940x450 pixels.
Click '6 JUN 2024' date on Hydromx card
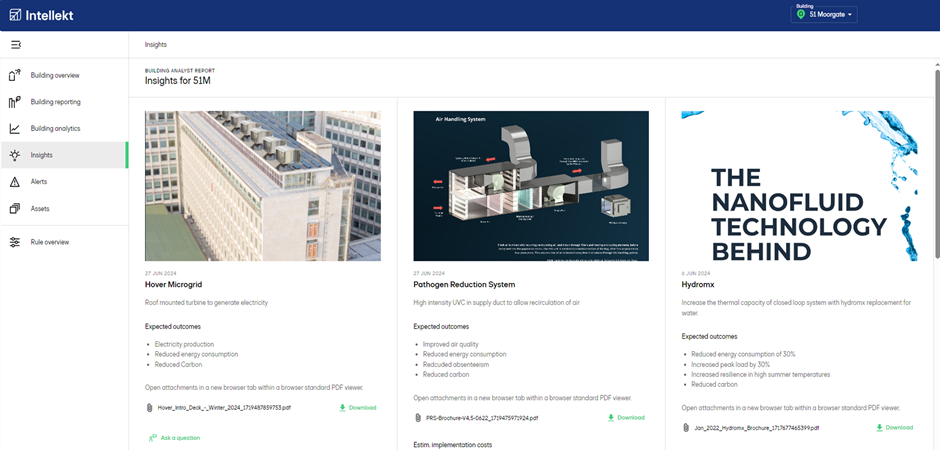pyautogui.click(x=694, y=273)
